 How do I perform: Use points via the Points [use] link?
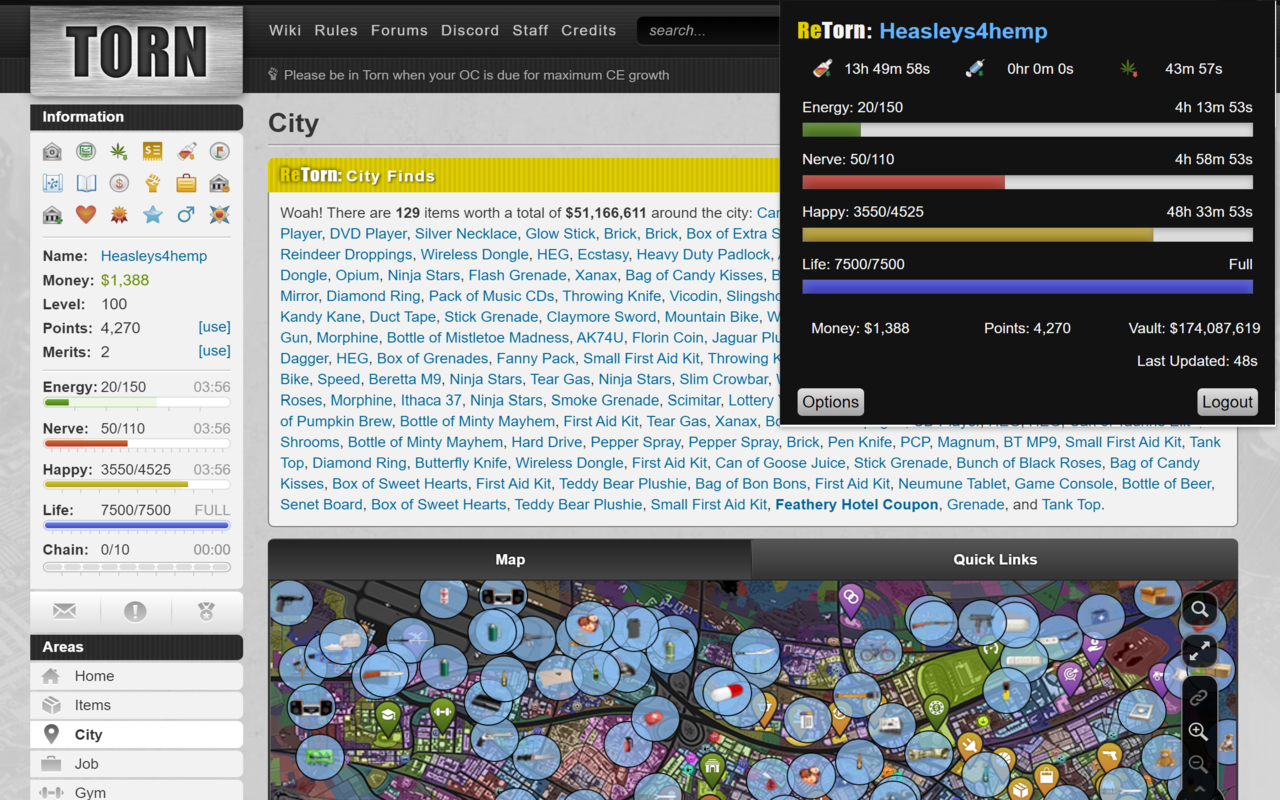[214, 327]
